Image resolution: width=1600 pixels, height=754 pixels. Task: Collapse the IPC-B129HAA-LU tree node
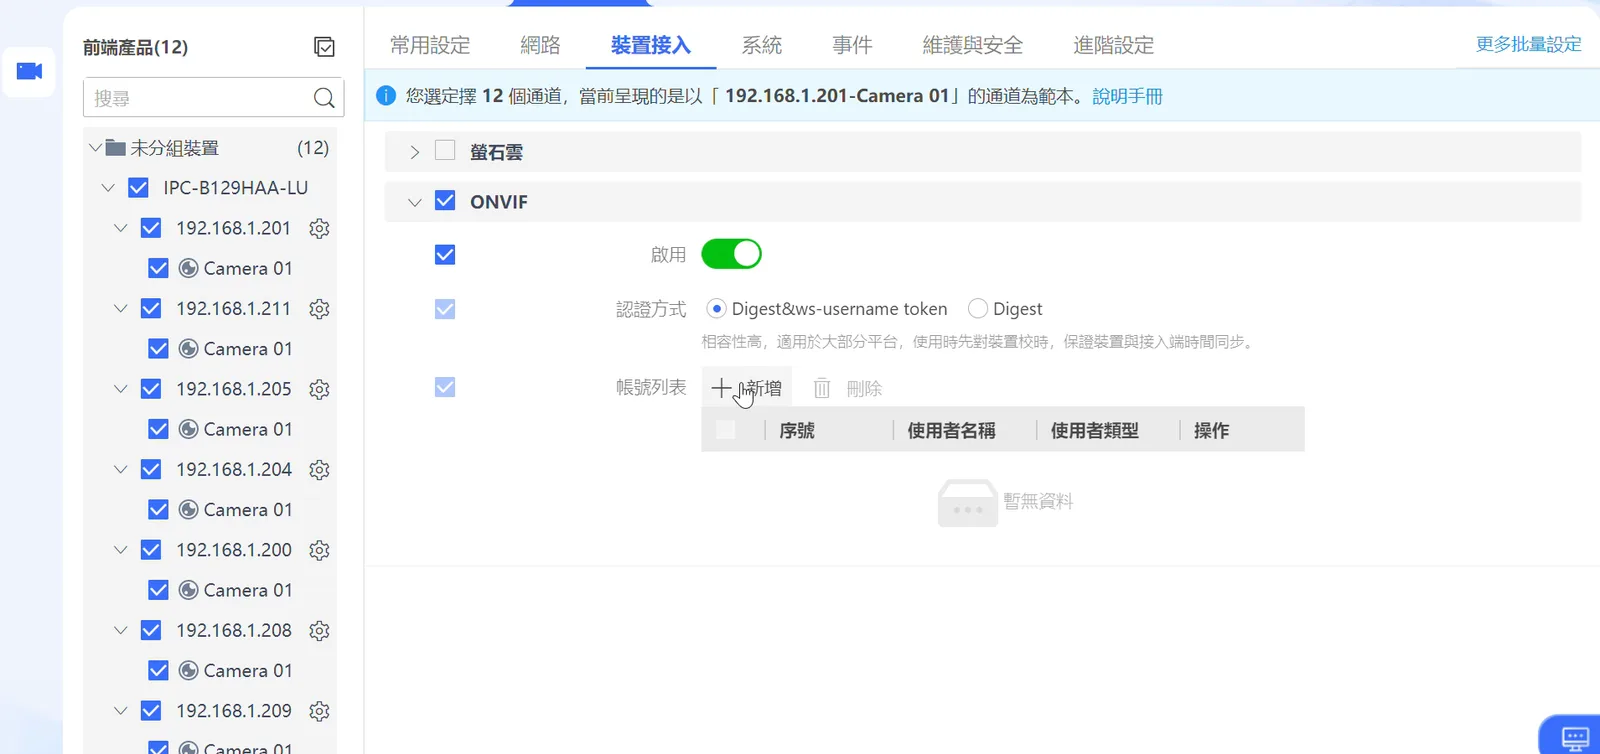[x=108, y=188]
